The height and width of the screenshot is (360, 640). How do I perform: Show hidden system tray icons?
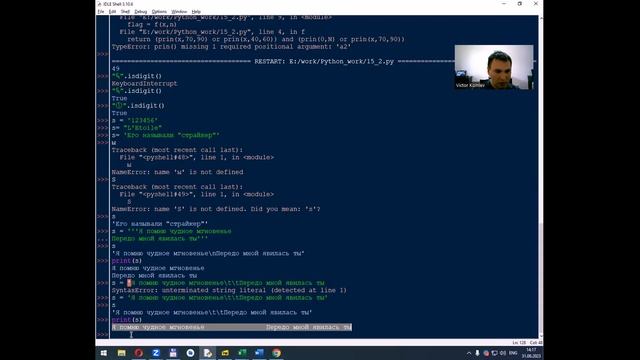(x=469, y=353)
